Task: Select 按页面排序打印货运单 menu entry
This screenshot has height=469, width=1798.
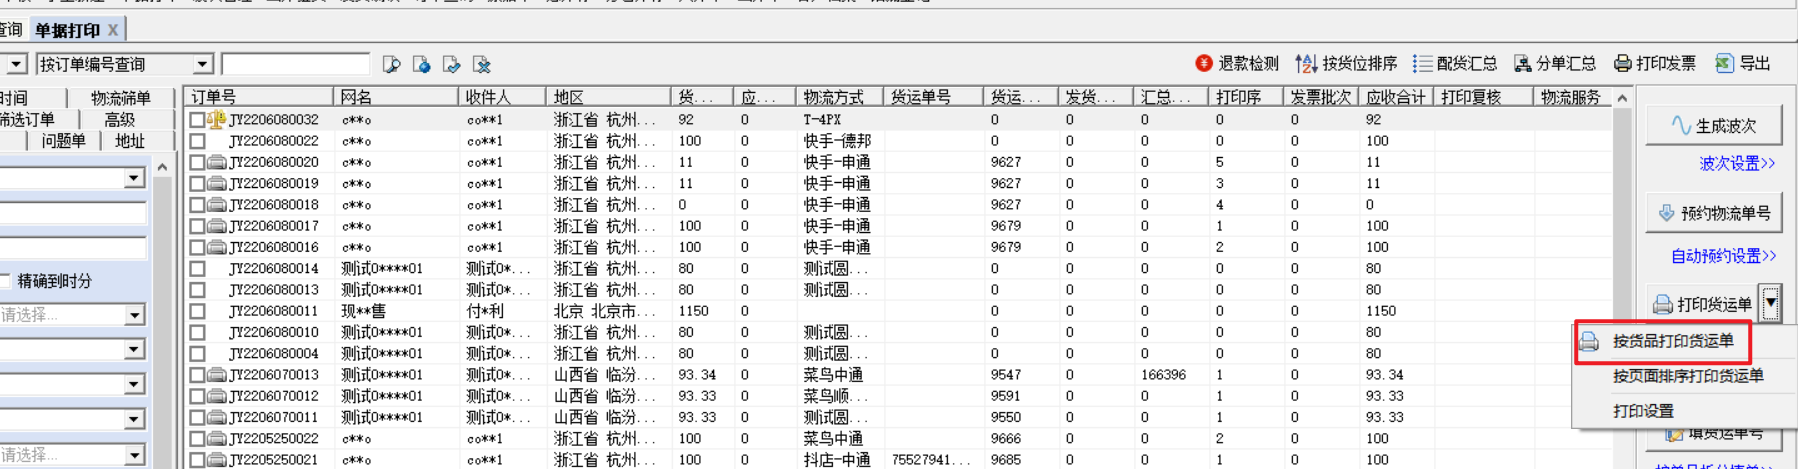Action: (1687, 376)
